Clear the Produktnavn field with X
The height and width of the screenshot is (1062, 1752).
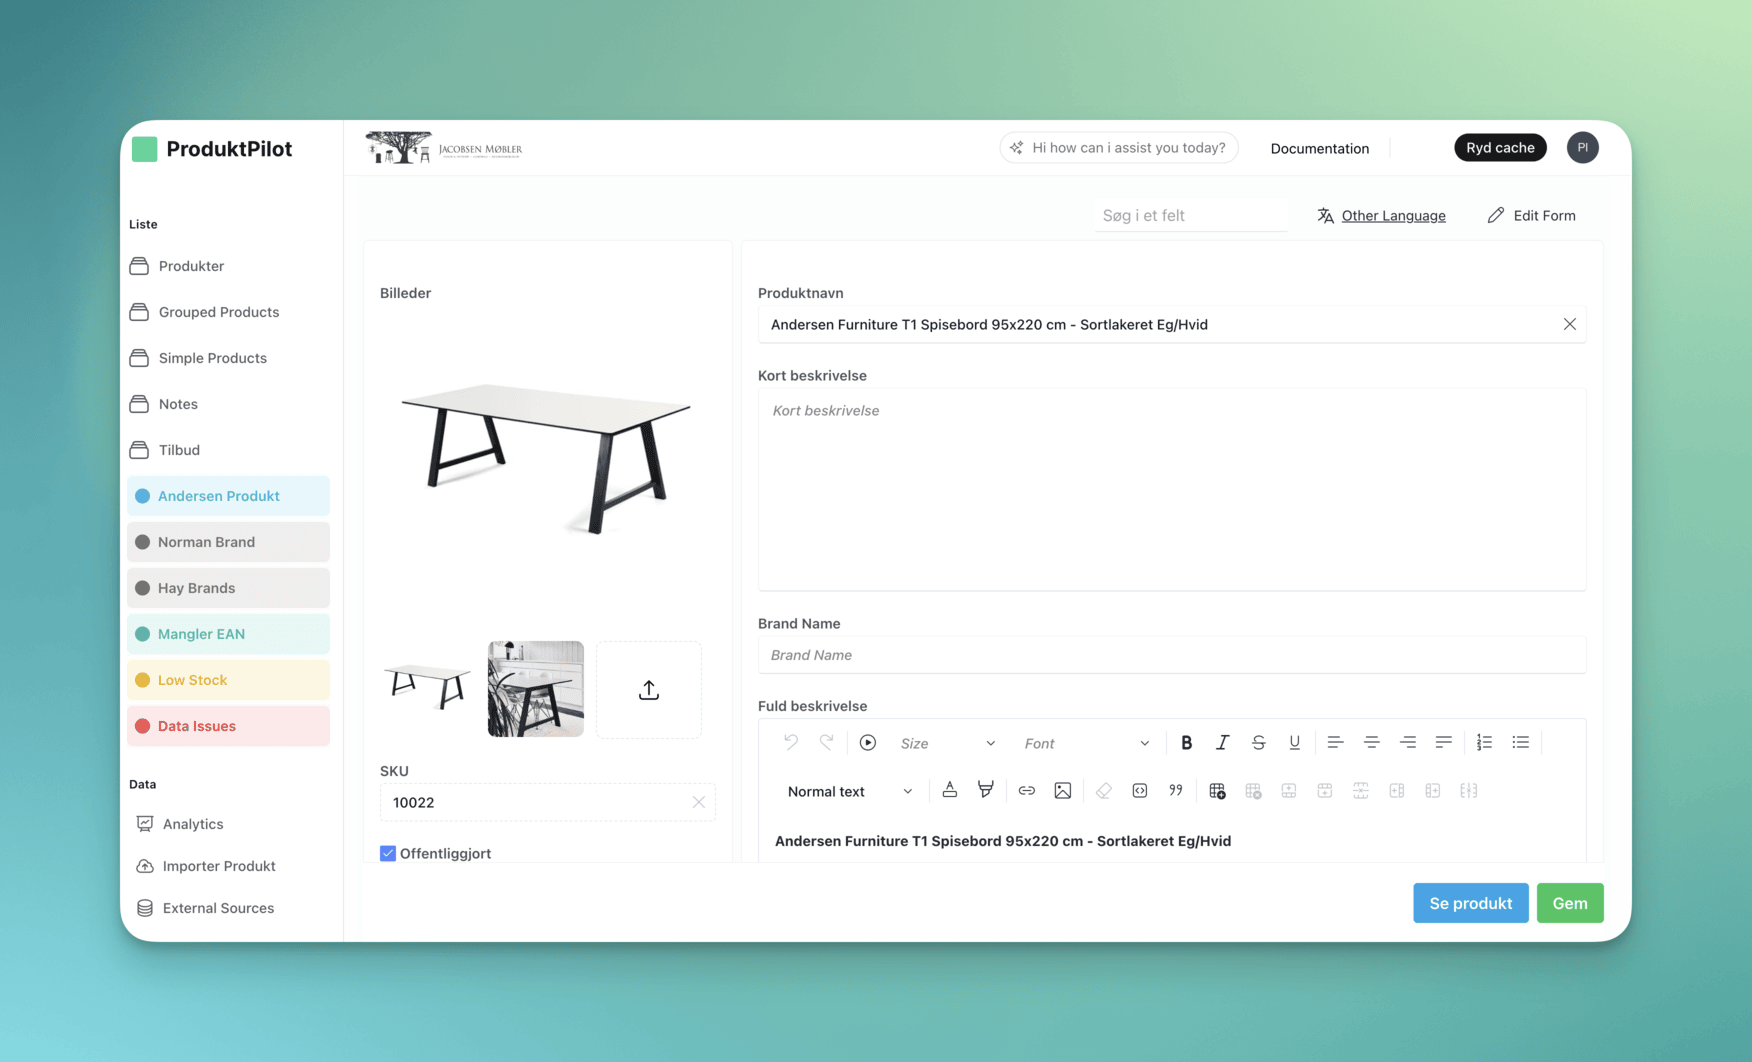tap(1569, 324)
